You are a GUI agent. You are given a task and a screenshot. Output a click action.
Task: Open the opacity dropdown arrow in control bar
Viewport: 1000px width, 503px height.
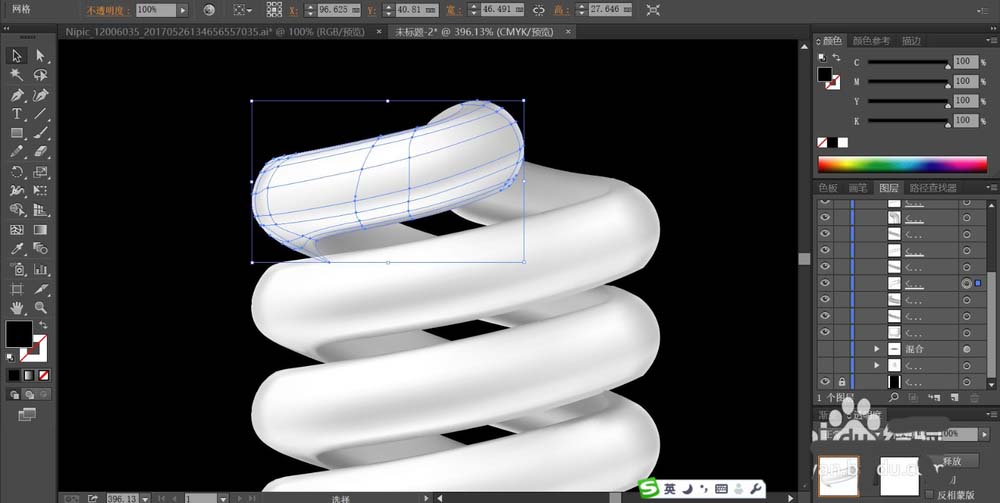[x=183, y=10]
